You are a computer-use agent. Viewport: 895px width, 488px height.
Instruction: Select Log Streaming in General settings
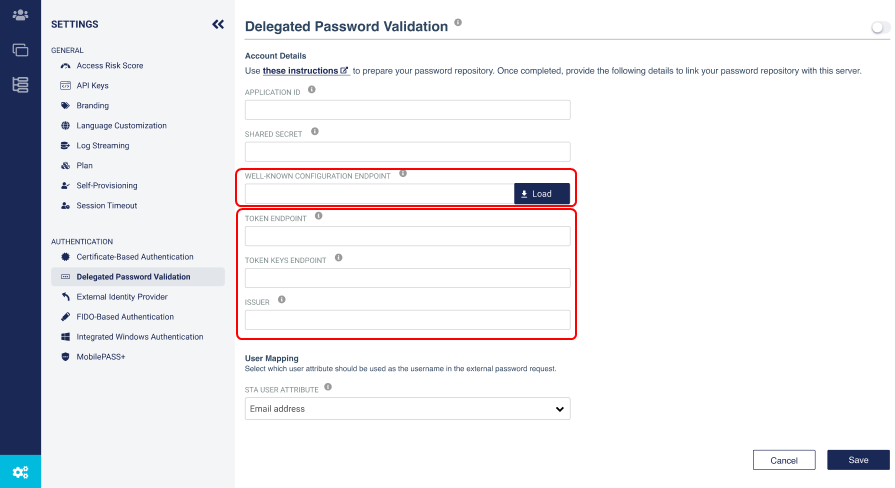(x=103, y=146)
